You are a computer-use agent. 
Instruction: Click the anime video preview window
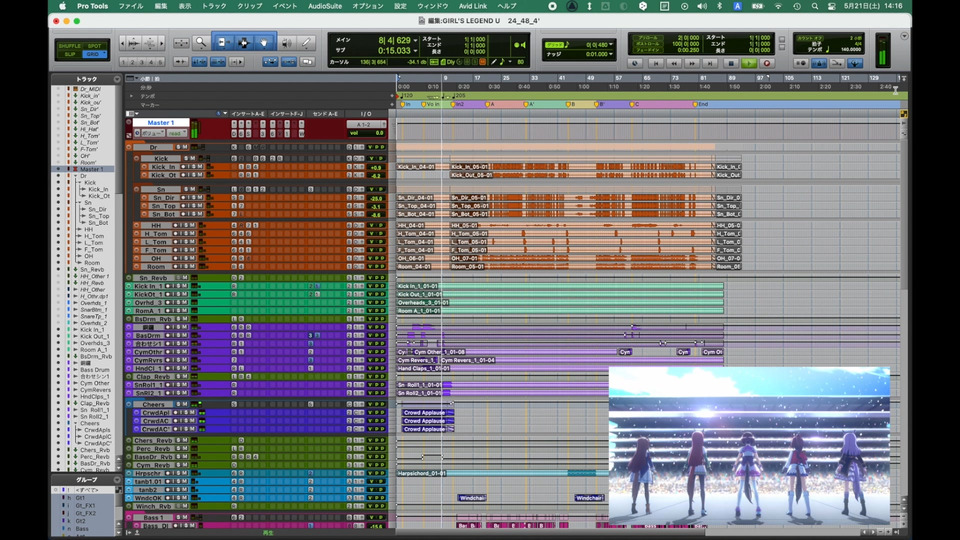749,447
